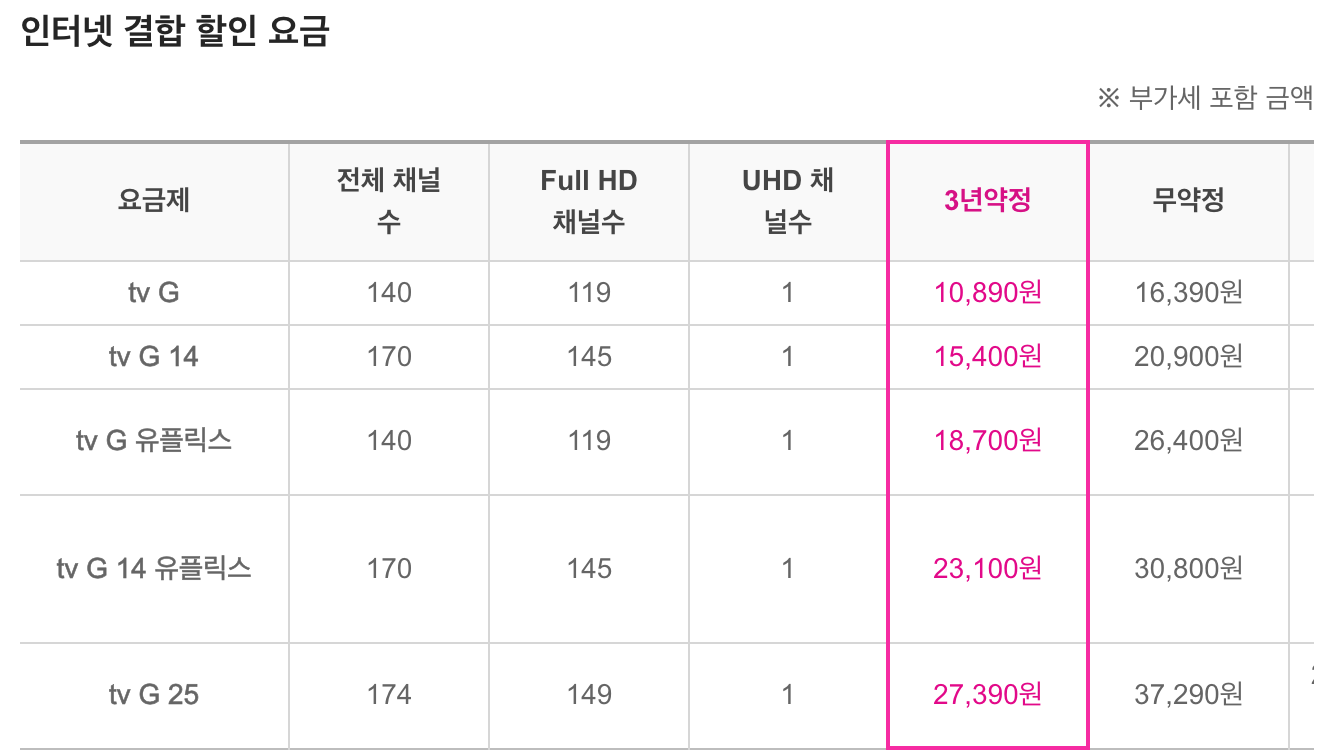The height and width of the screenshot is (750, 1334).
Task: Select the tv G 14 plan name
Action: 154,356
